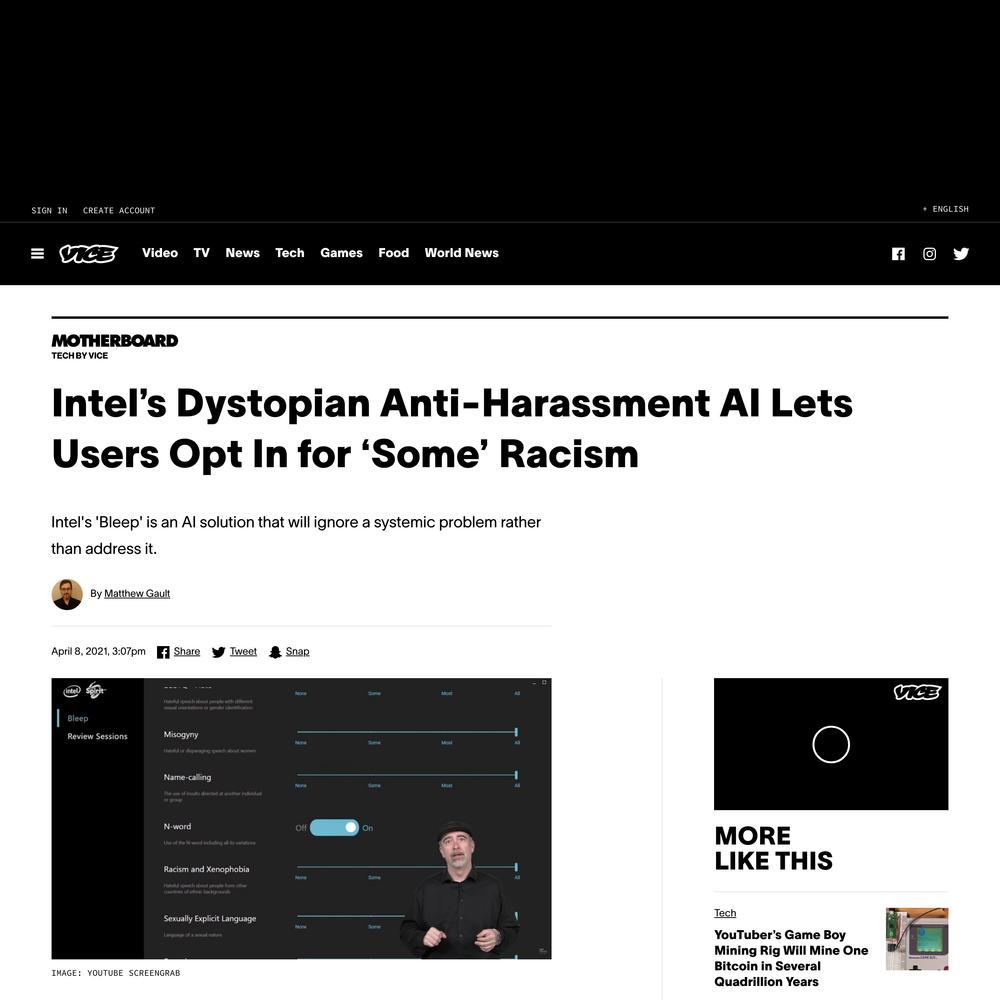Image resolution: width=1000 pixels, height=1000 pixels.
Task: Click the Create Account link
Action: point(119,210)
